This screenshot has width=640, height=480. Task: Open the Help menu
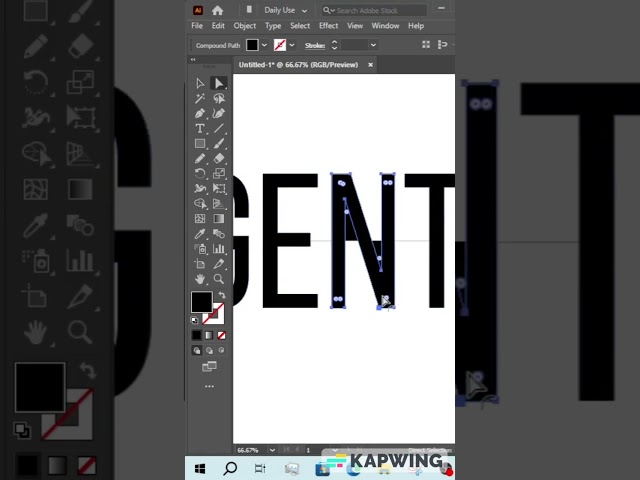(x=416, y=26)
